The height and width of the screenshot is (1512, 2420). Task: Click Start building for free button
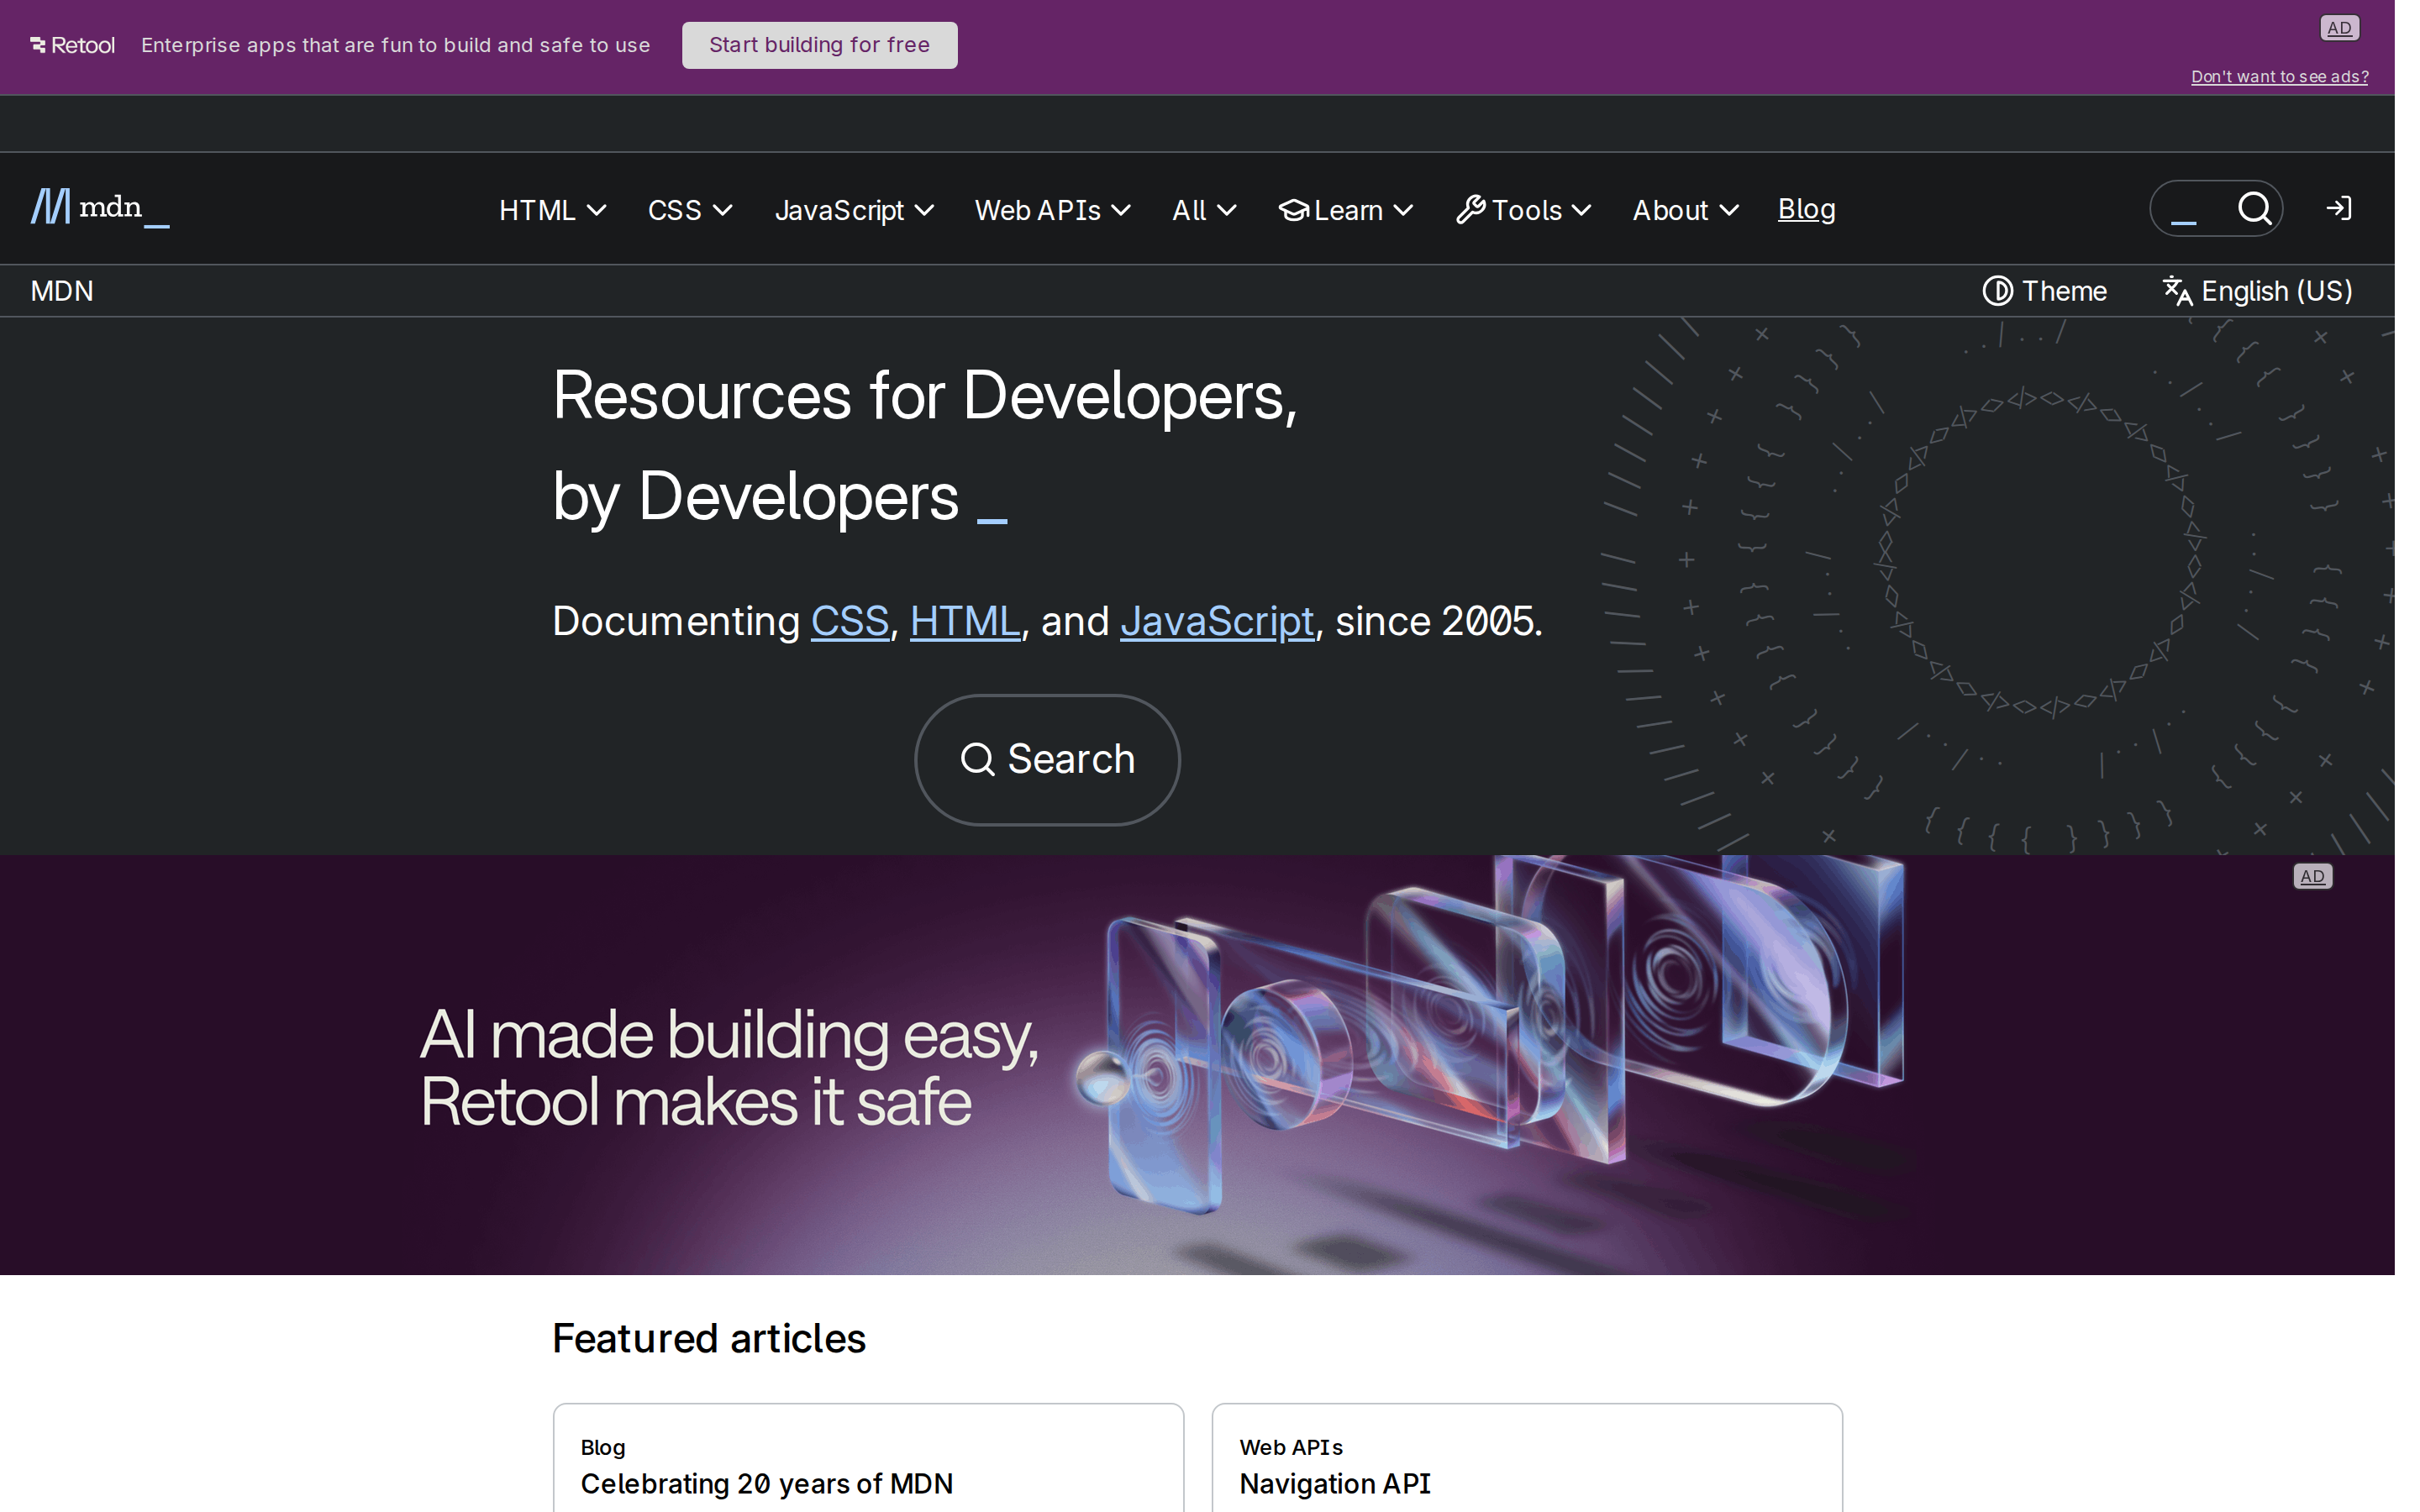(x=819, y=45)
